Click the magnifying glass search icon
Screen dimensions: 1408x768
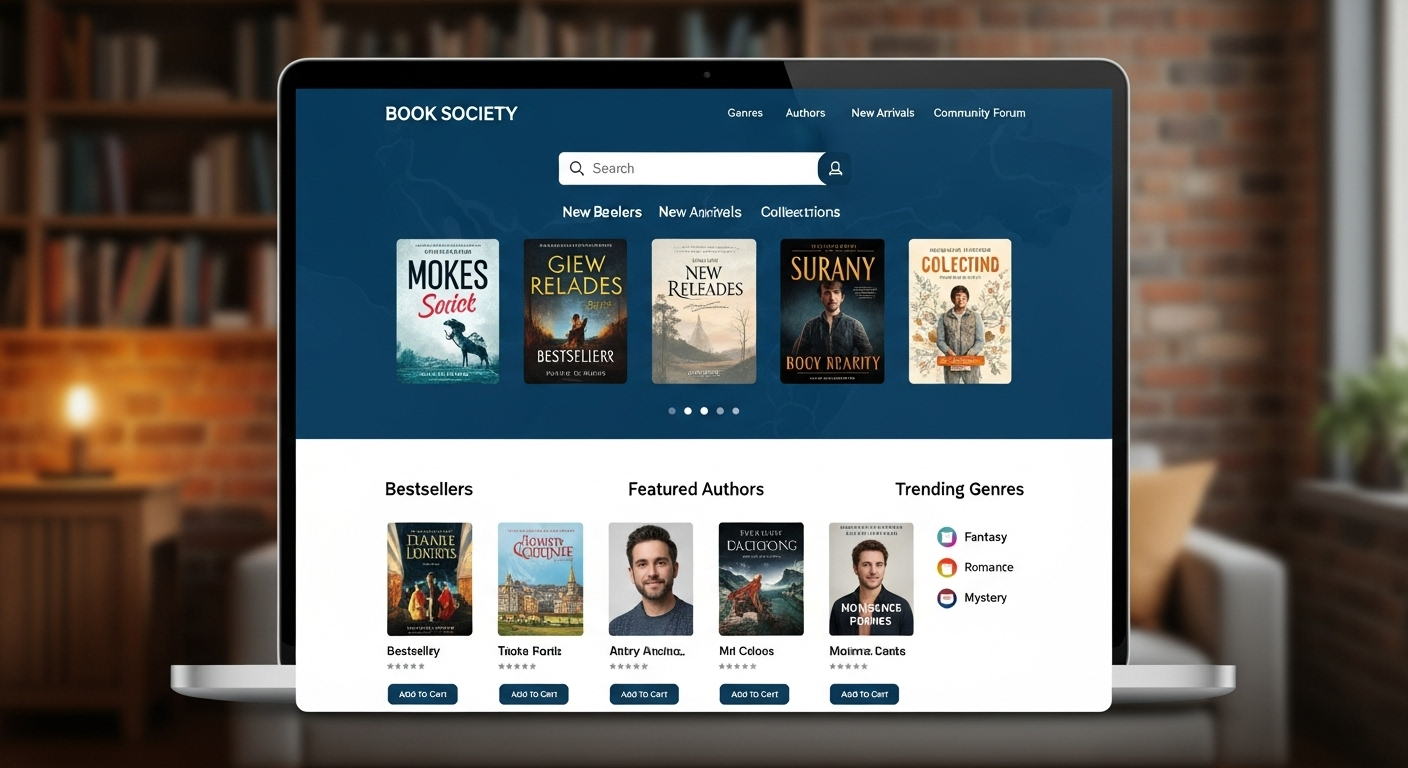point(577,169)
